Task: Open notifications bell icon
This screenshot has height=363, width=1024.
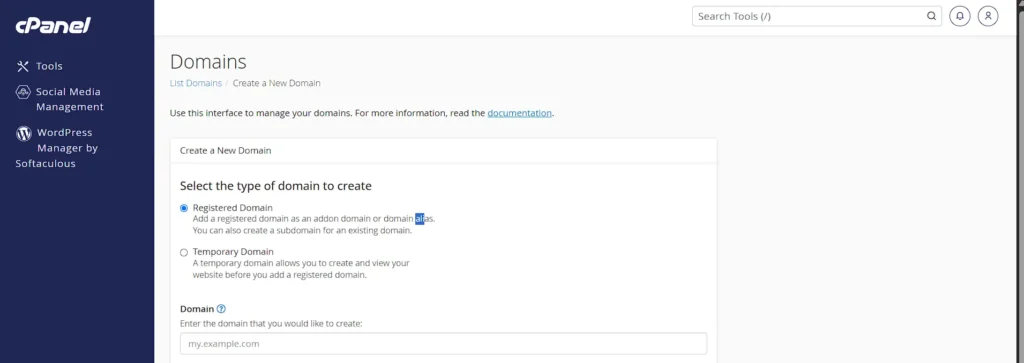Action: coord(959,16)
